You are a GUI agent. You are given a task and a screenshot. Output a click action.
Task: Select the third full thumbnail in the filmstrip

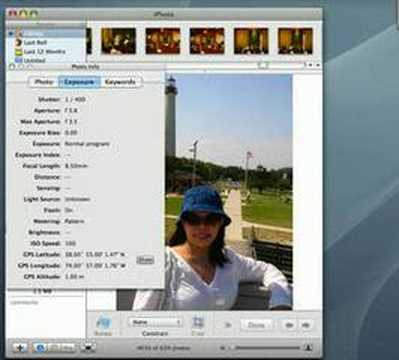[207, 41]
